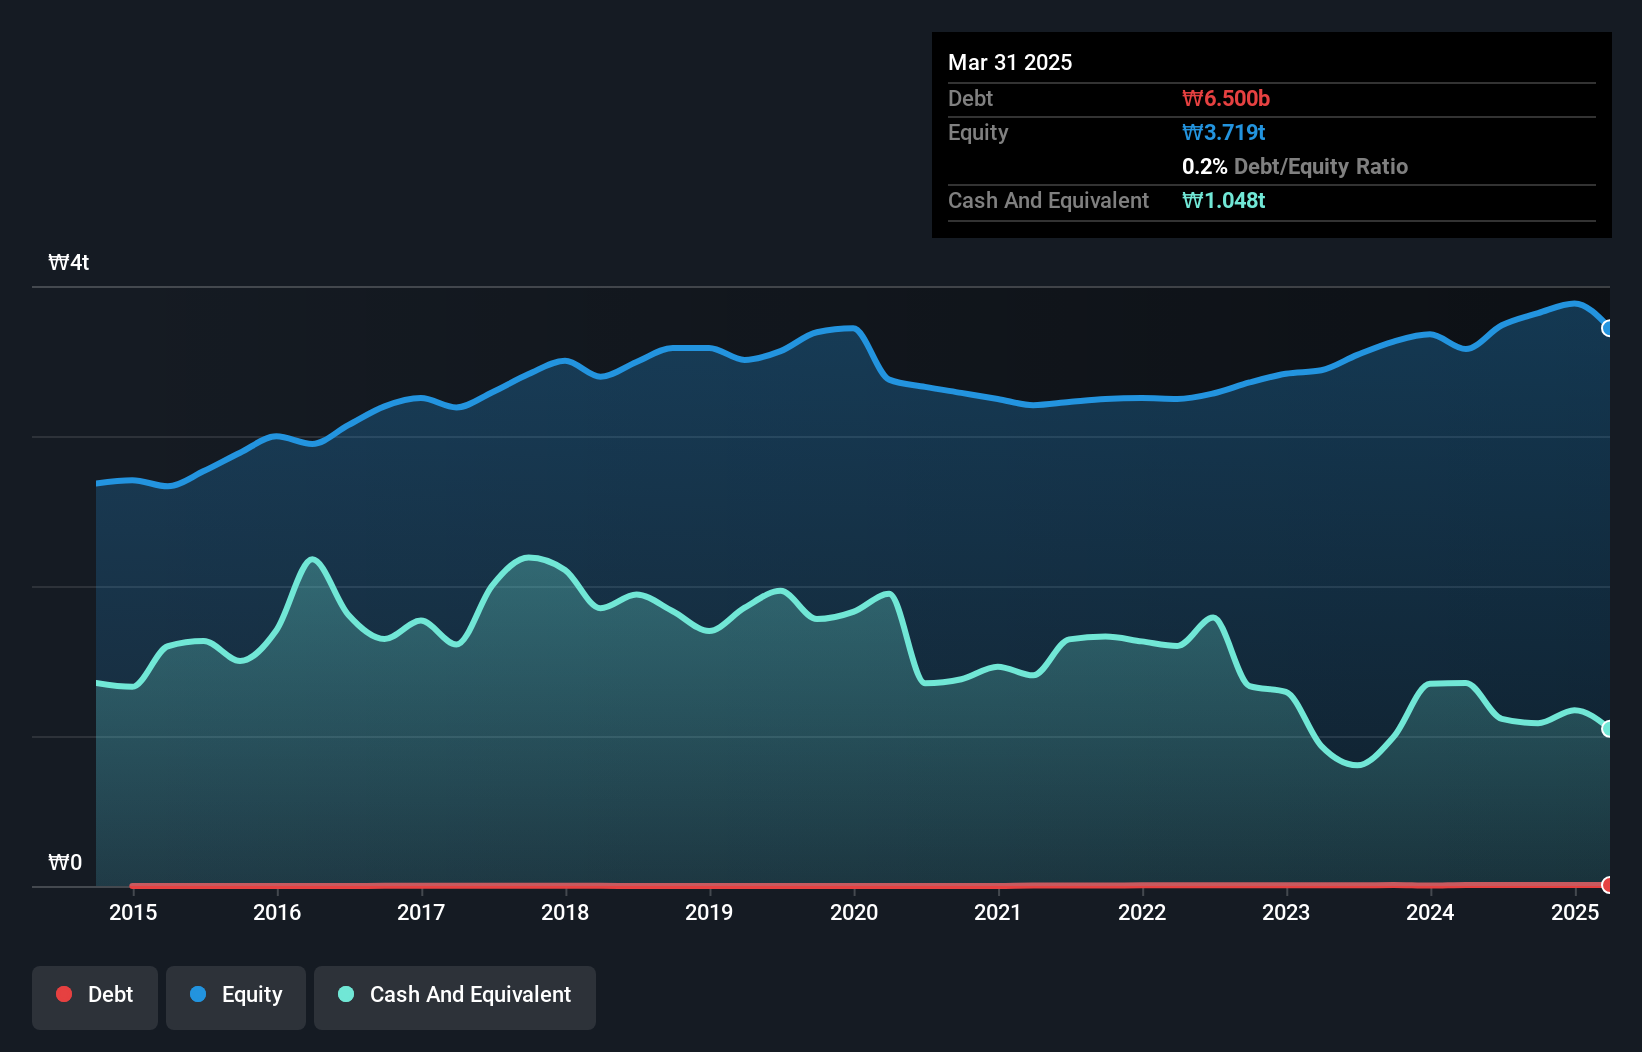The image size is (1642, 1052).
Task: Expand the Debt/Equity Ratio row
Action: click(1295, 167)
